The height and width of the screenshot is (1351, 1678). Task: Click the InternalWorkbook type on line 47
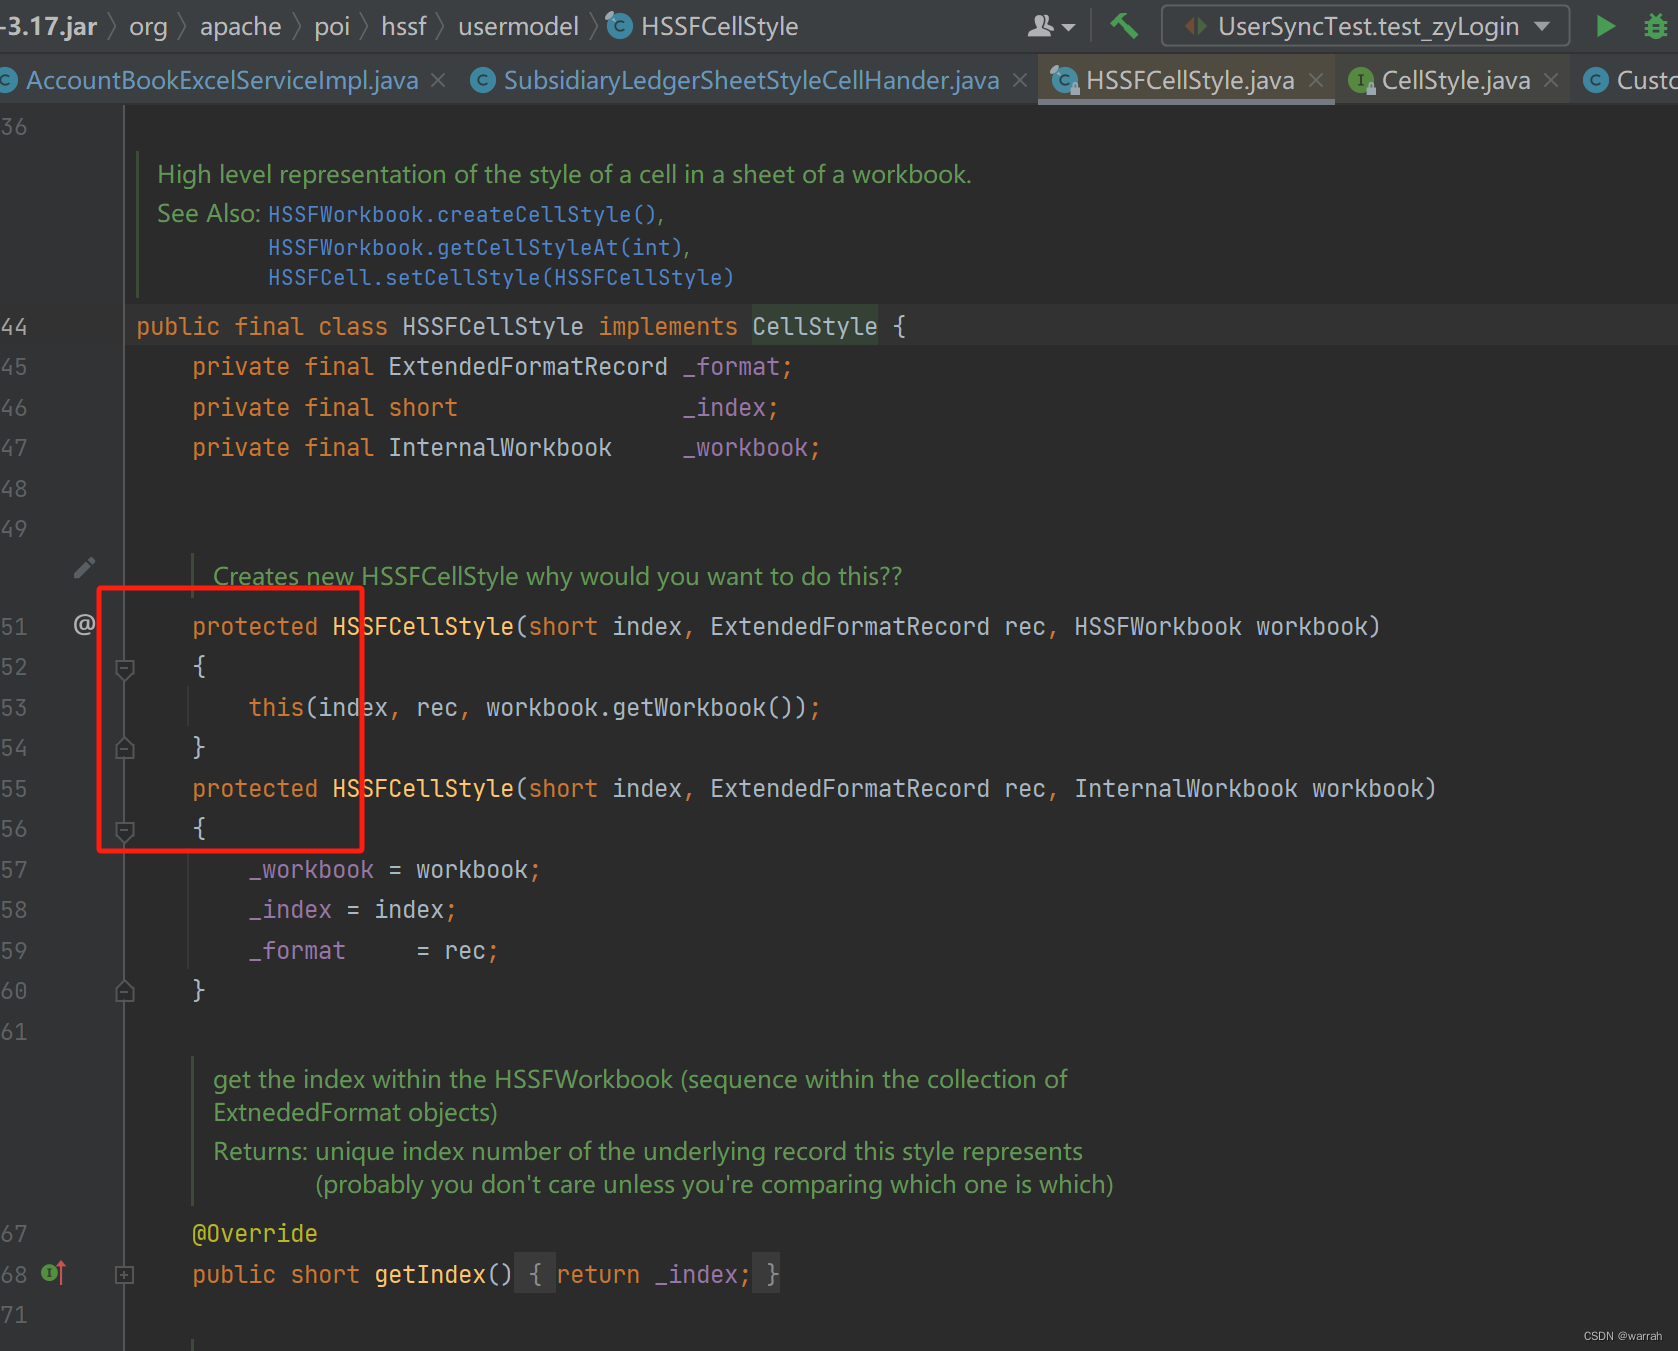(500, 448)
